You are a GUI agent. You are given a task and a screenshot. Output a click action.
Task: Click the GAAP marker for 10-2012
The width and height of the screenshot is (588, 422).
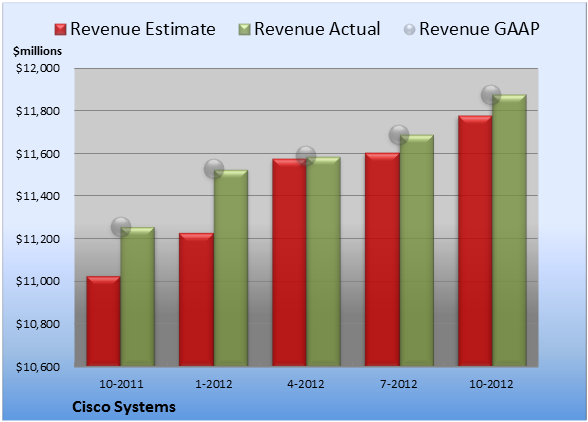click(x=491, y=95)
